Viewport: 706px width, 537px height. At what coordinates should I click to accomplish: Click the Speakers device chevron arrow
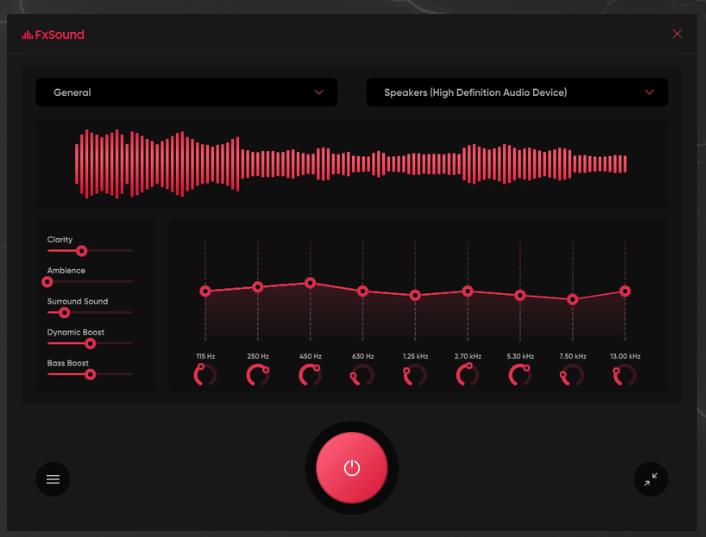649,92
